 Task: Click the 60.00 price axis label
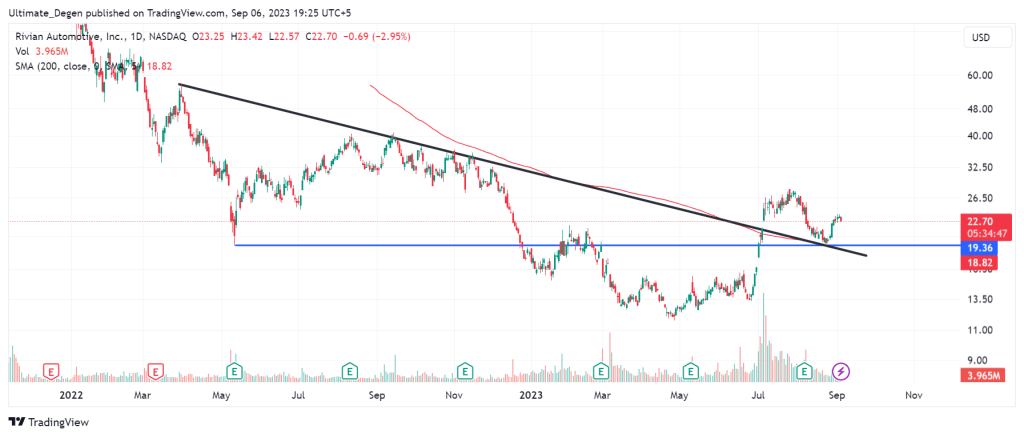981,75
